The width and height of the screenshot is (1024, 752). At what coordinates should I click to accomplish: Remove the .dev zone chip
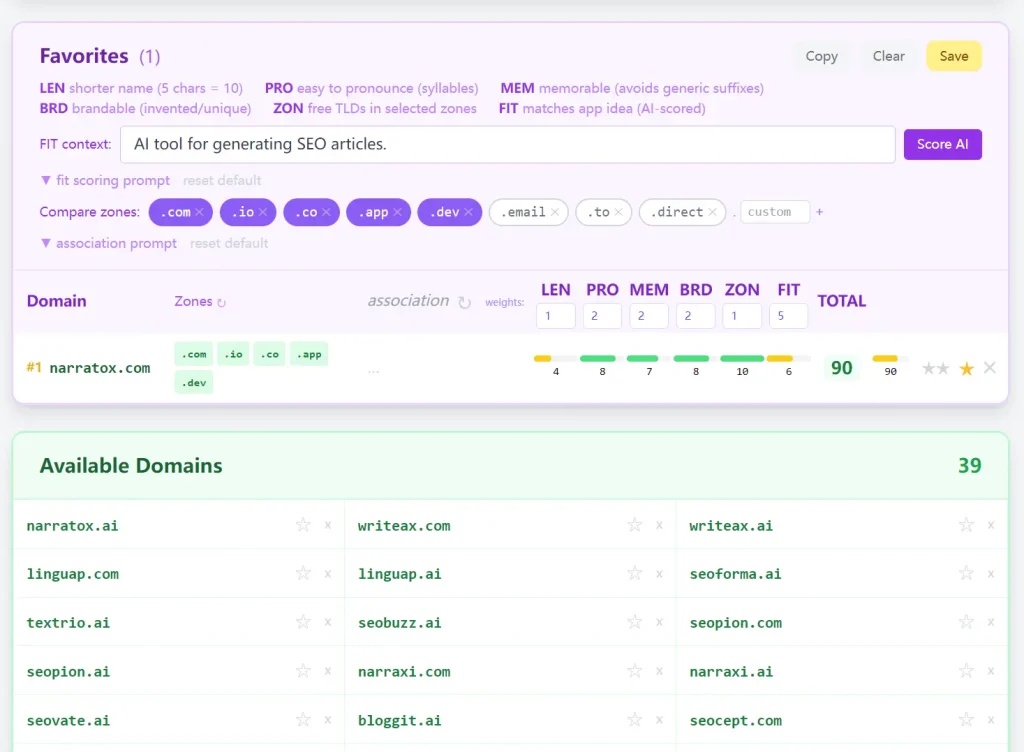(467, 212)
